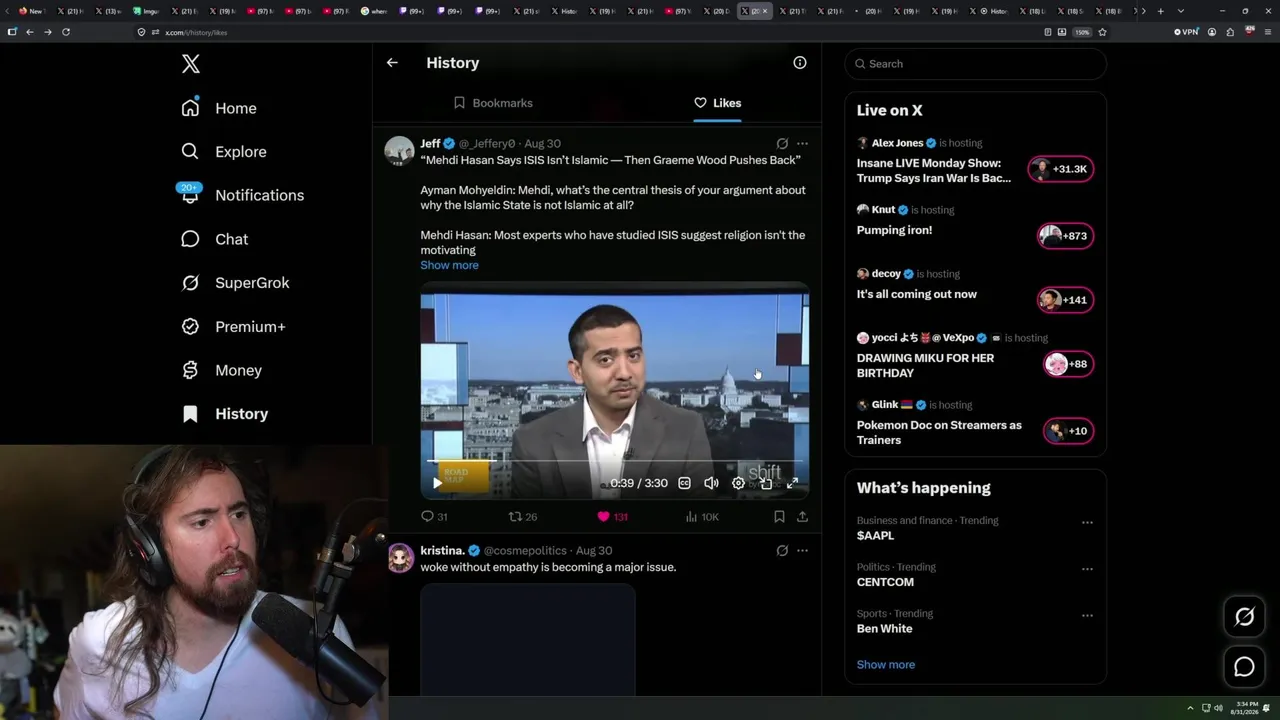Switch to the Likes tab

(x=717, y=103)
